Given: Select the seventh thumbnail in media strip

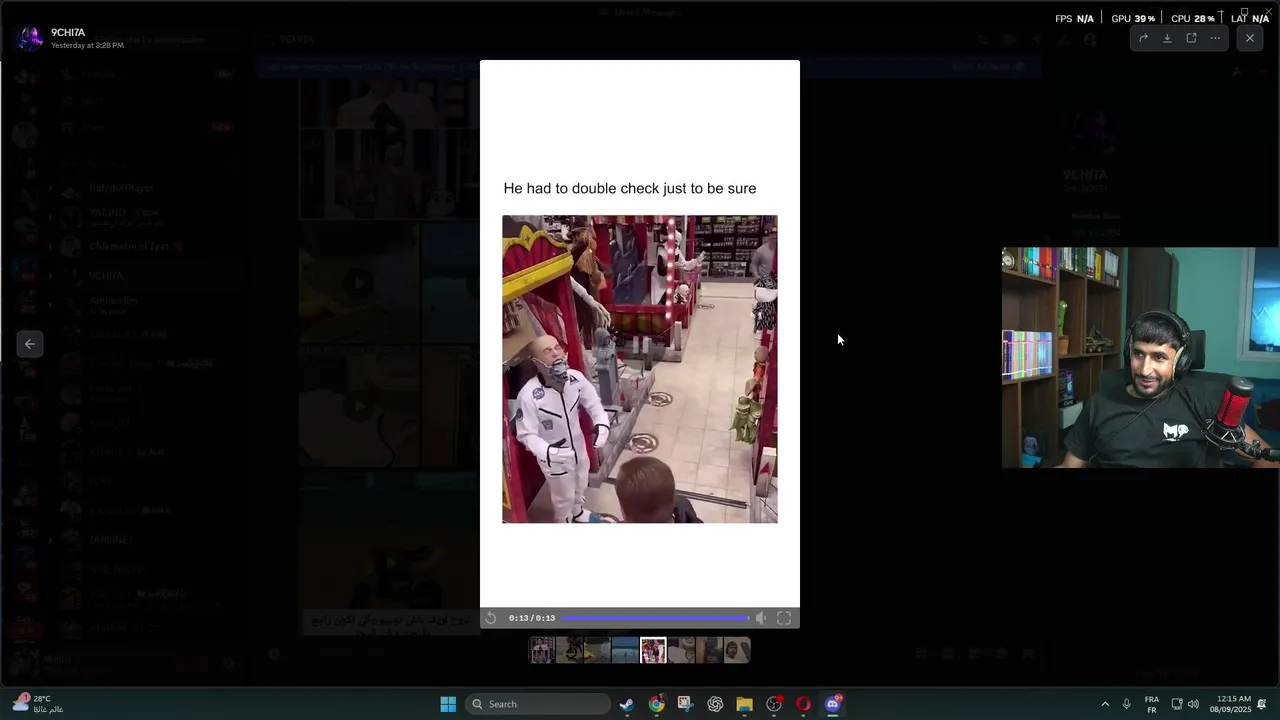Looking at the screenshot, I should [709, 651].
